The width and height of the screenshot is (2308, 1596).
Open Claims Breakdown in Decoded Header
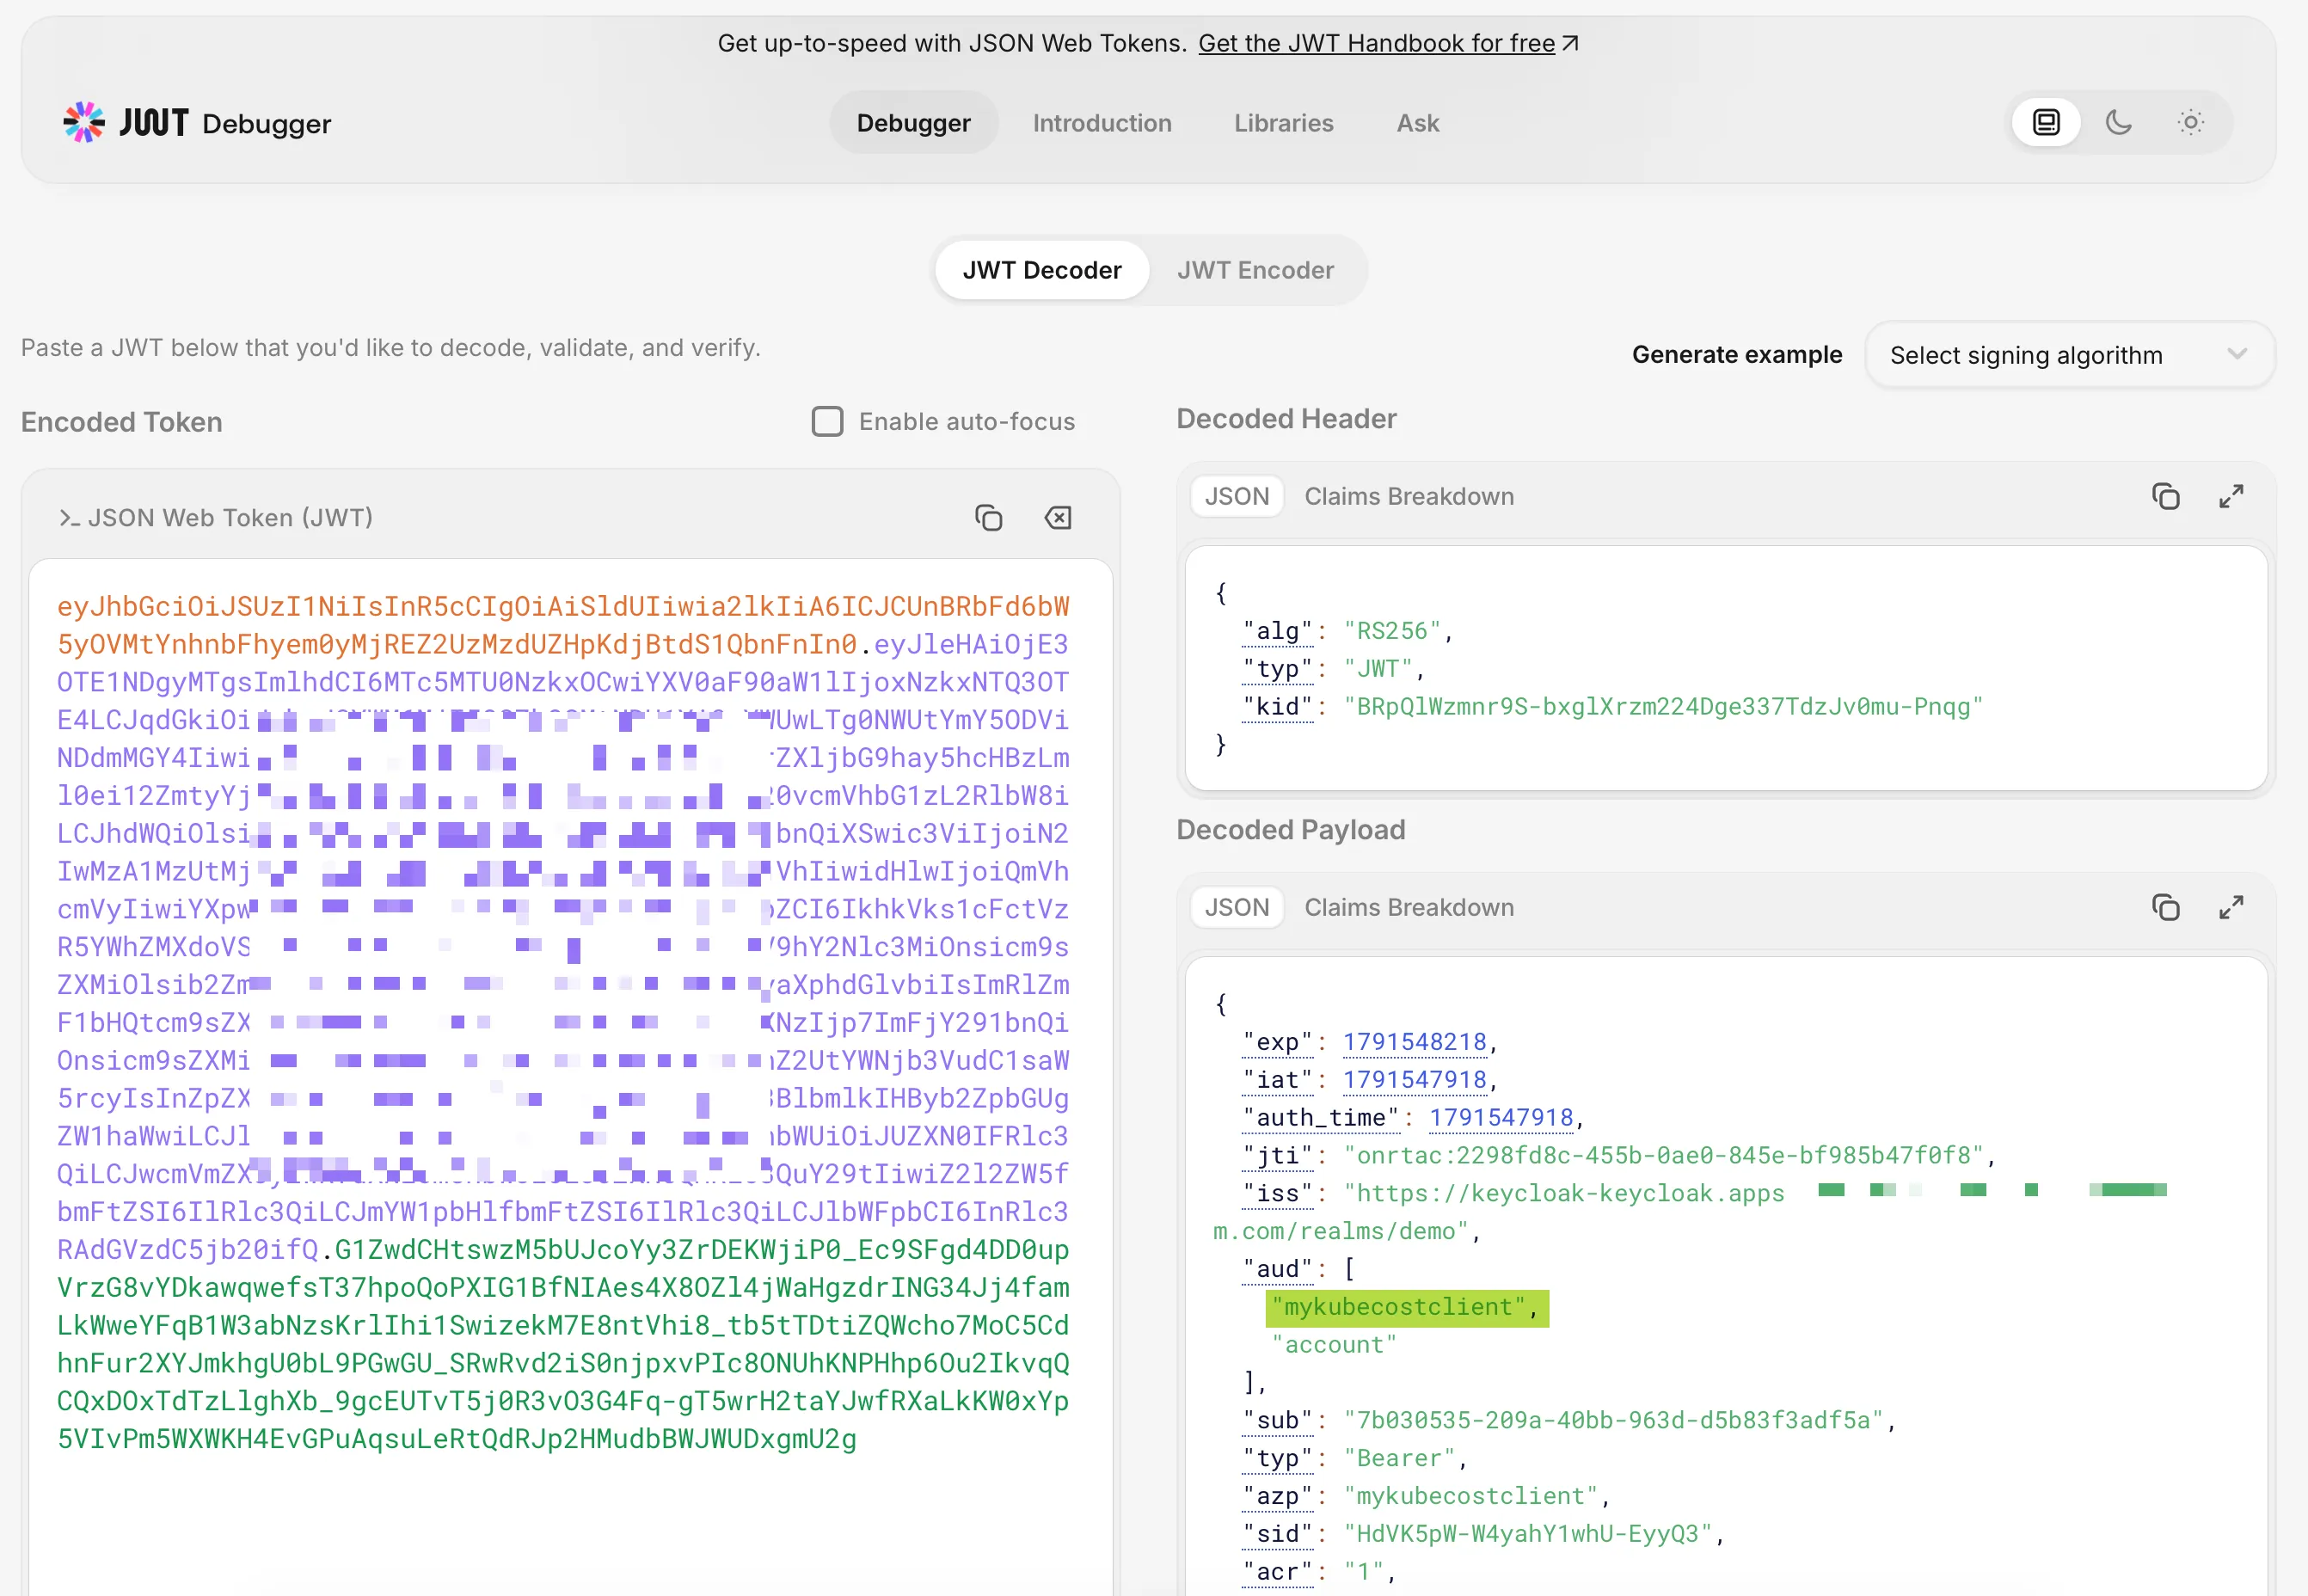click(1408, 496)
